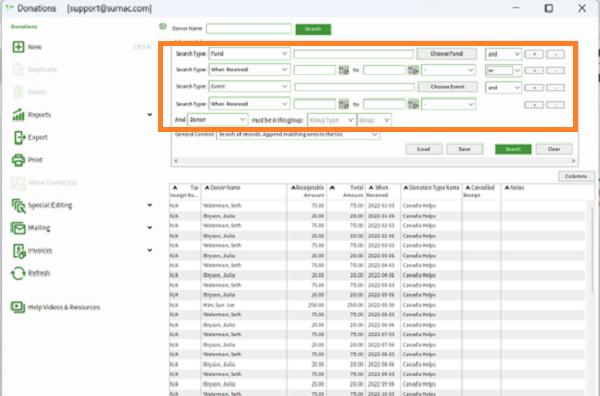Open the General Control dropdown

pyautogui.click(x=298, y=135)
